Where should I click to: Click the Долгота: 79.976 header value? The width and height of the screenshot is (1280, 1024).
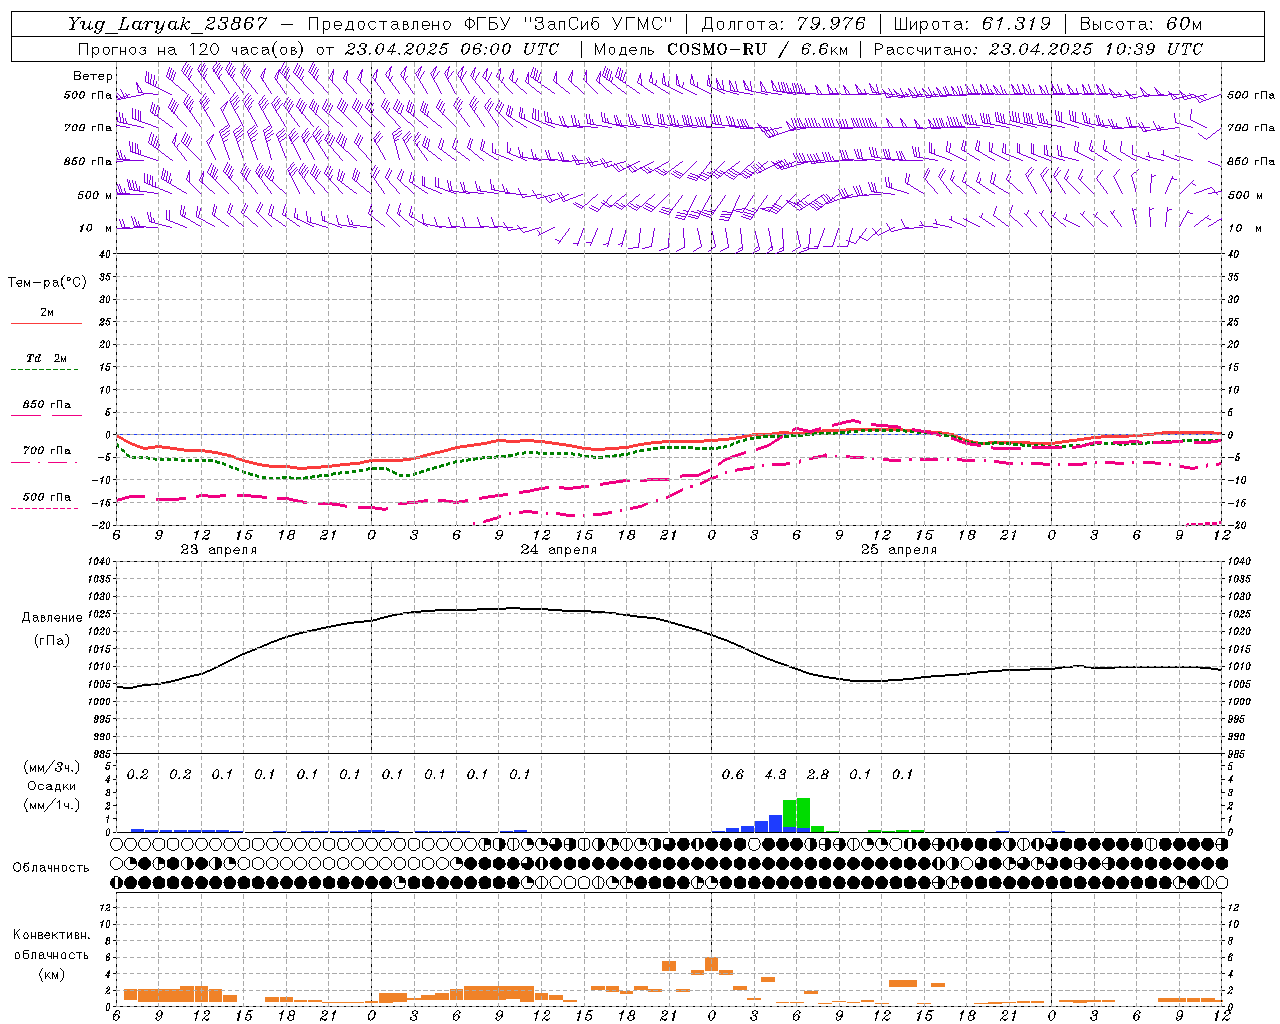[784, 24]
